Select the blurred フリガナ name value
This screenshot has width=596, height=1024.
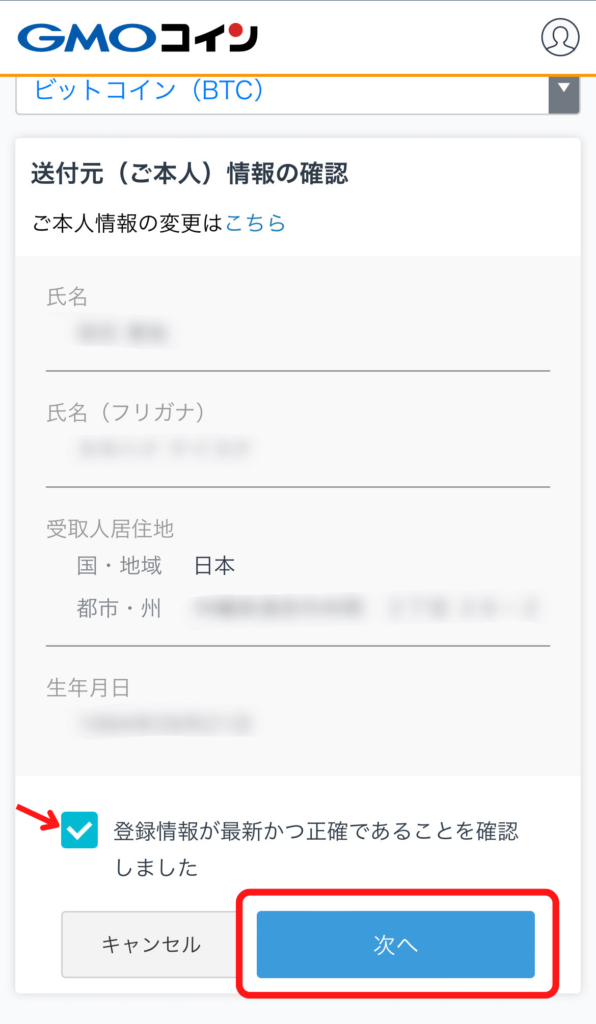[163, 449]
